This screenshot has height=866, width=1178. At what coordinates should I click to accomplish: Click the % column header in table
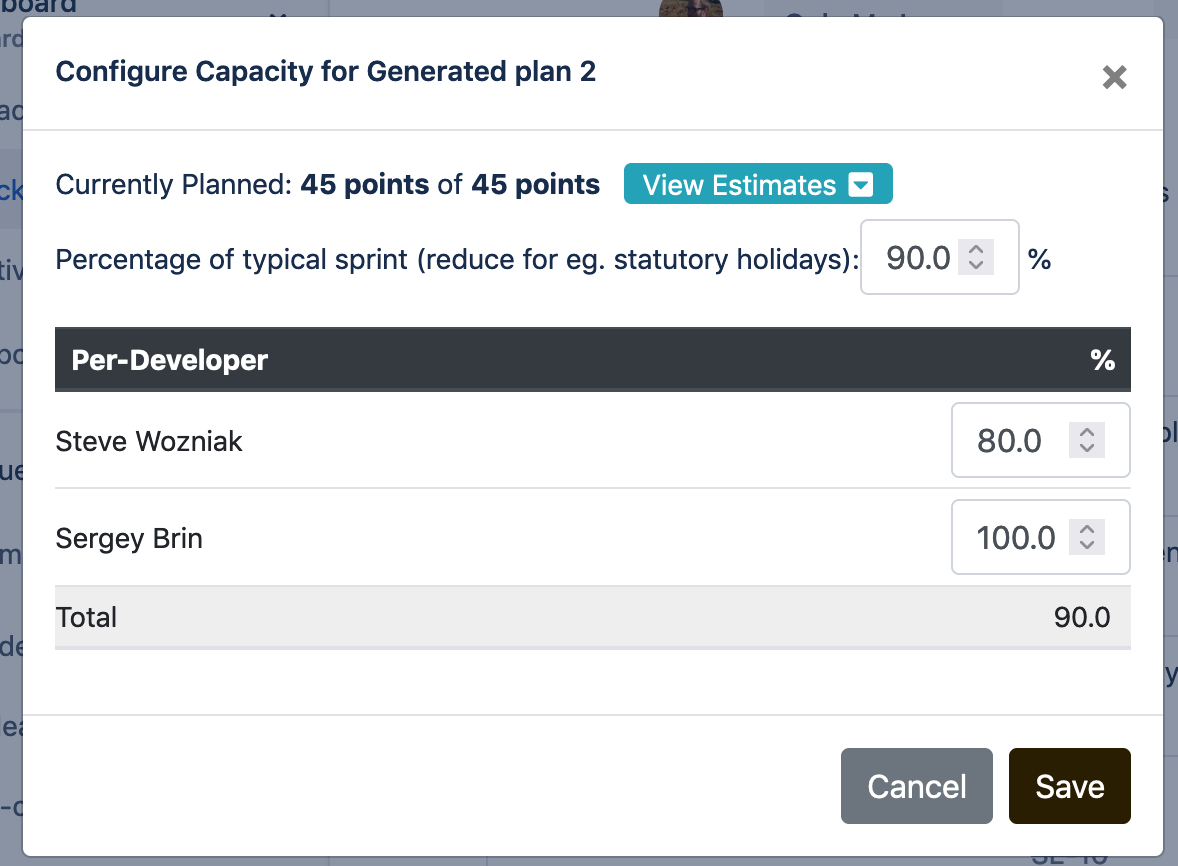pos(1102,360)
